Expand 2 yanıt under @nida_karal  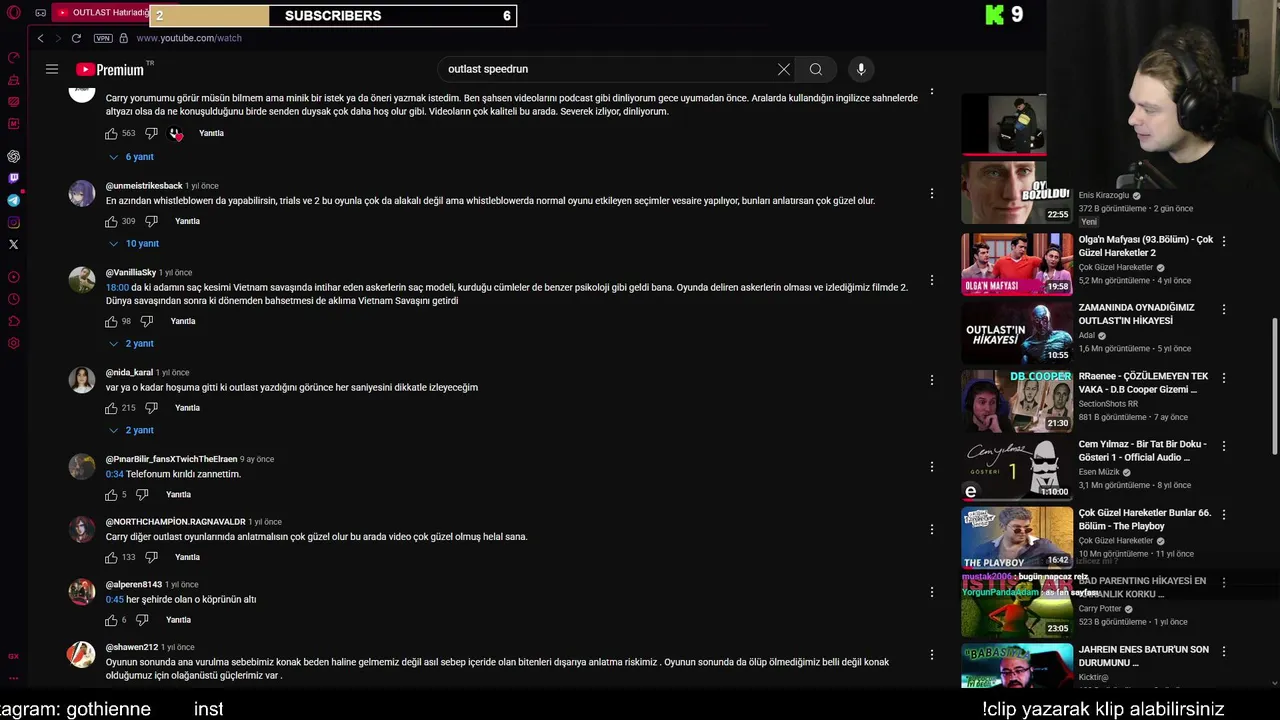(x=131, y=430)
